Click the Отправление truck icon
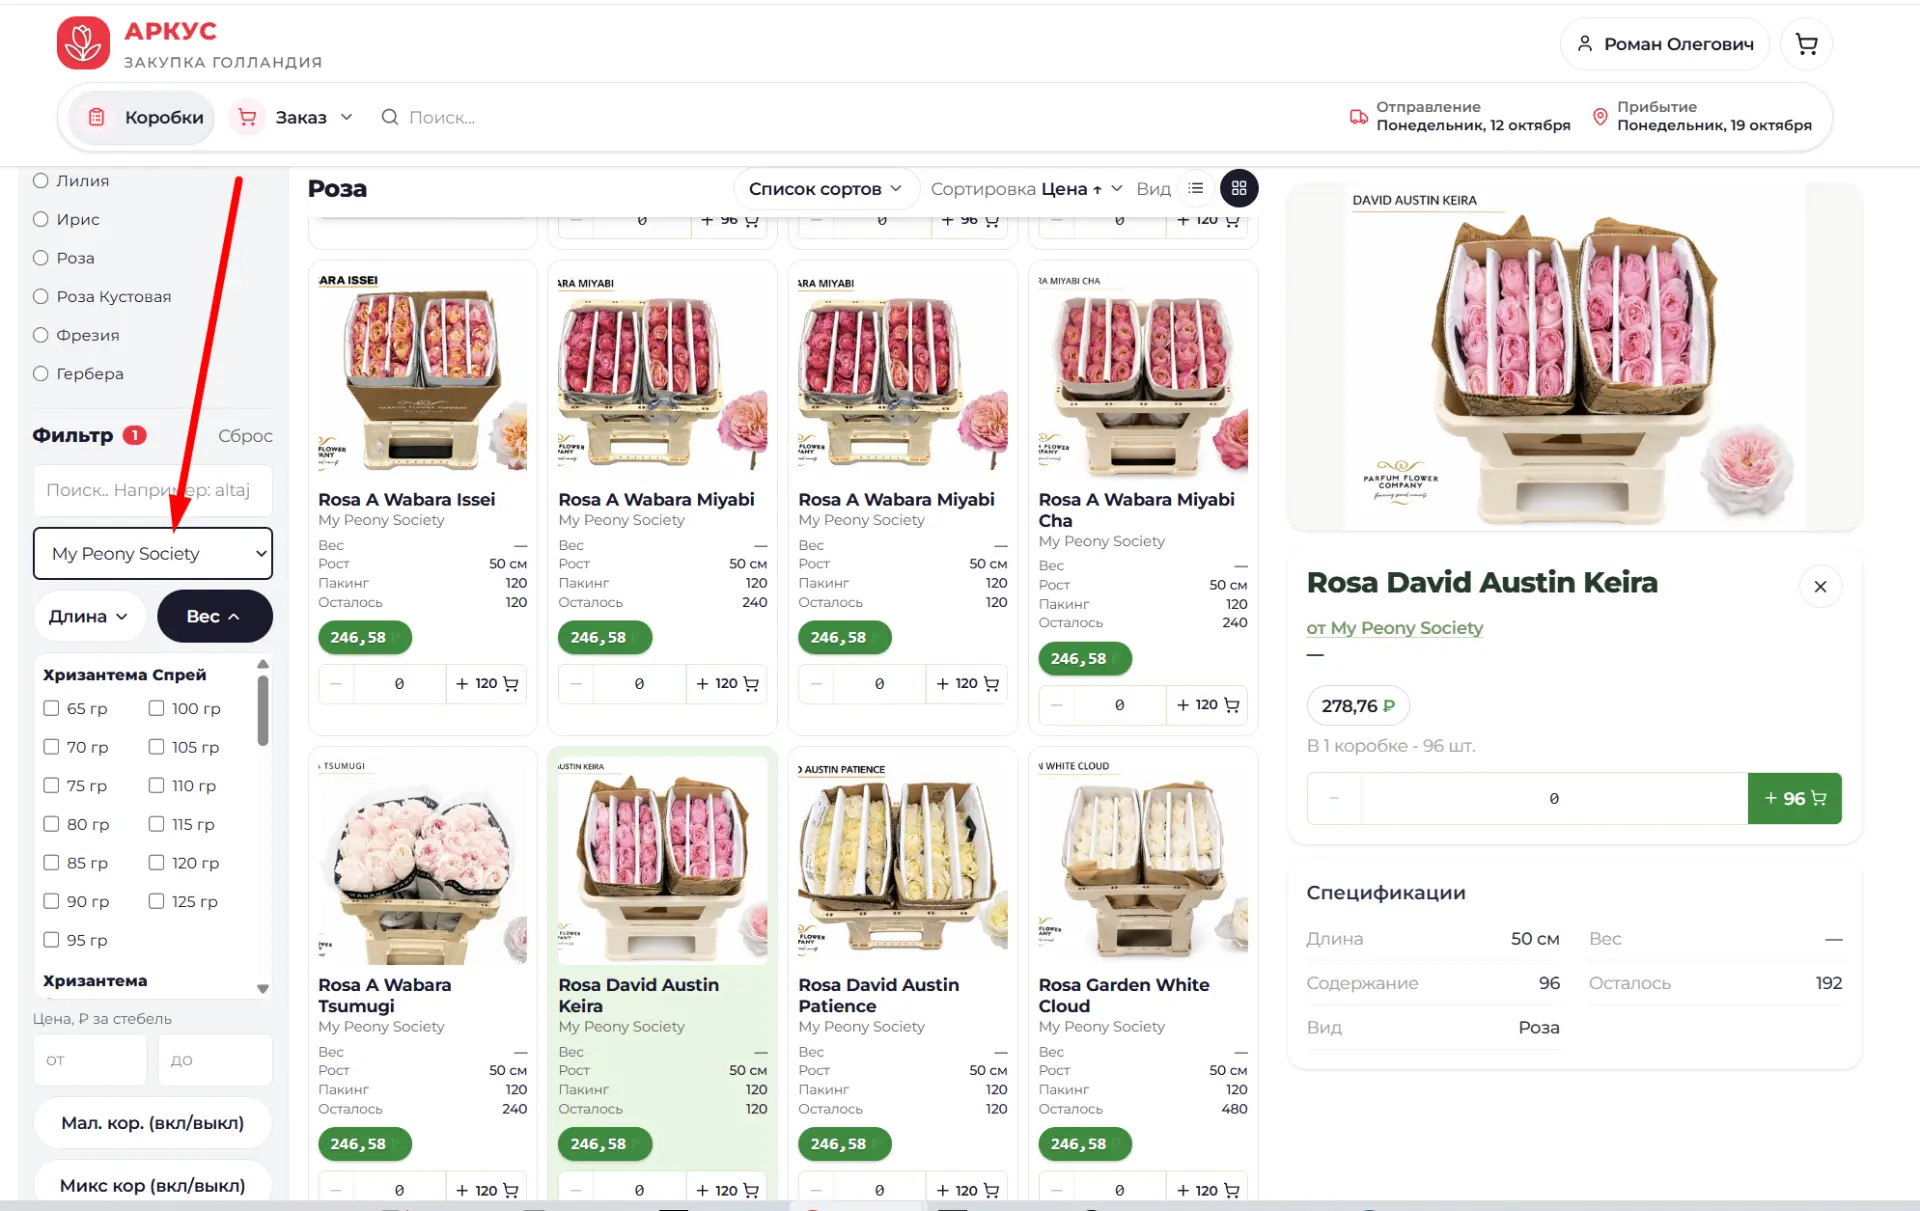Image resolution: width=1920 pixels, height=1211 pixels. tap(1358, 116)
